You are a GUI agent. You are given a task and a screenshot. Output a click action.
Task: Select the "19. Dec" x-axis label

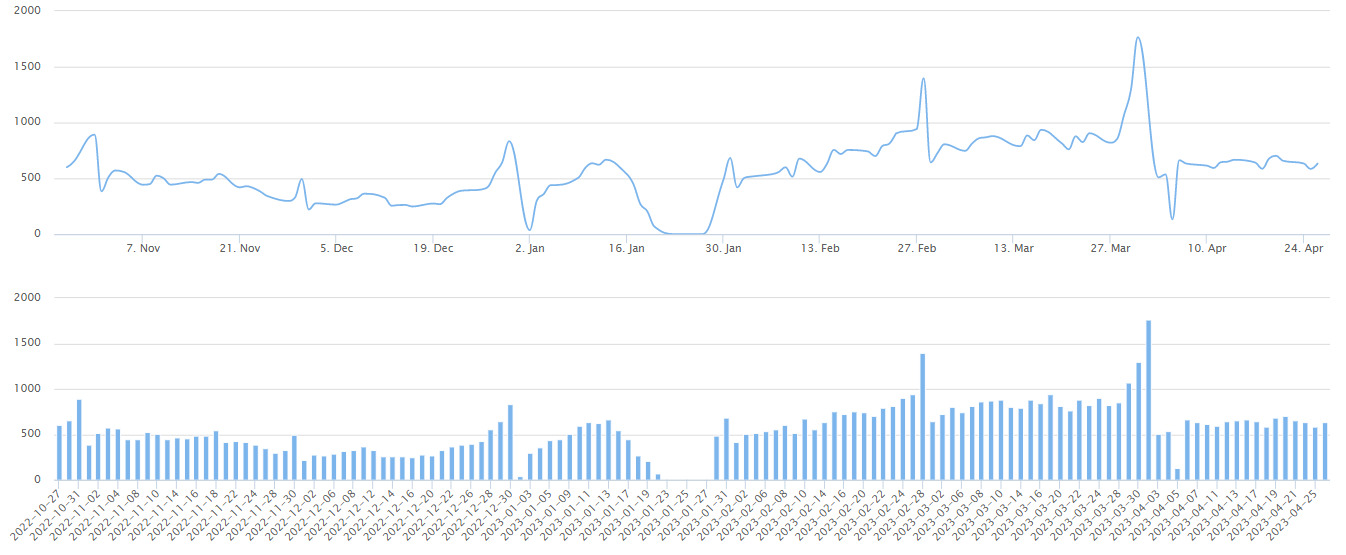433,248
